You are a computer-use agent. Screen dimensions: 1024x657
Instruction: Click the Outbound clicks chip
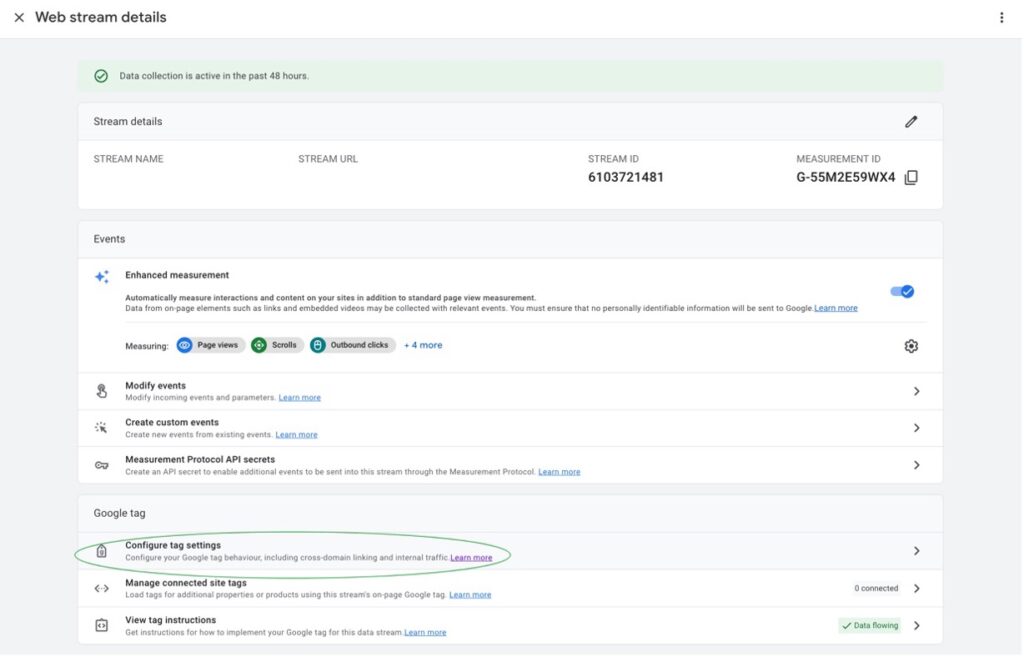tap(352, 345)
